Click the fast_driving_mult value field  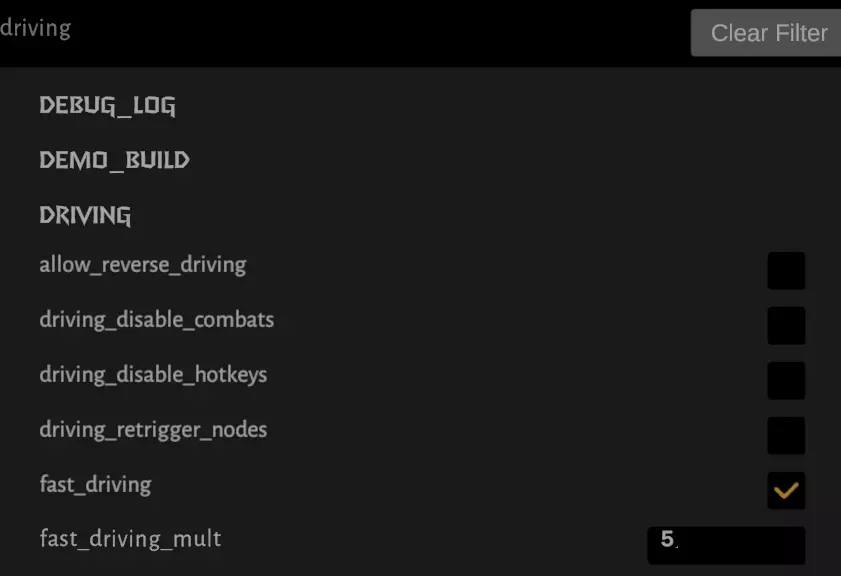point(725,545)
